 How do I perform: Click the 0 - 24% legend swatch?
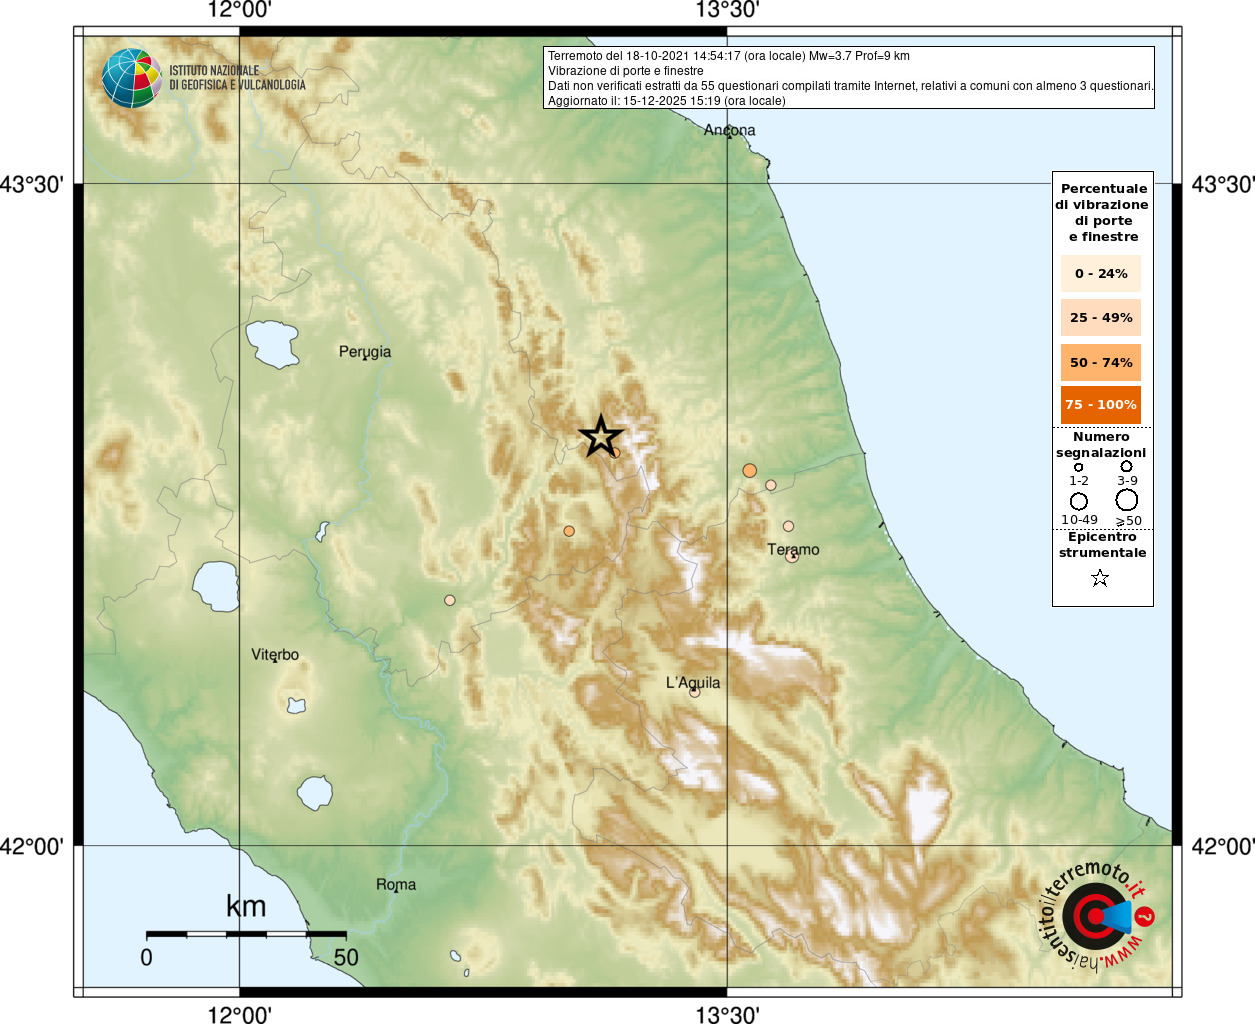[1101, 273]
